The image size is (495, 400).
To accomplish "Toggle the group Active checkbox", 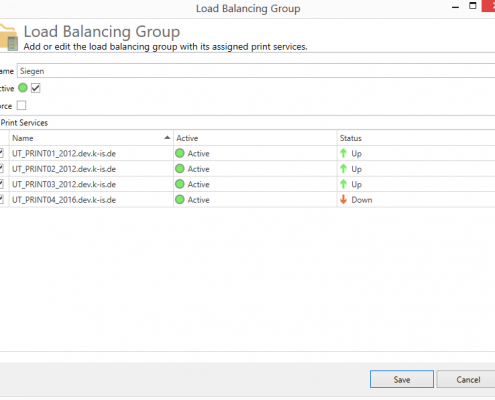I will click(35, 88).
